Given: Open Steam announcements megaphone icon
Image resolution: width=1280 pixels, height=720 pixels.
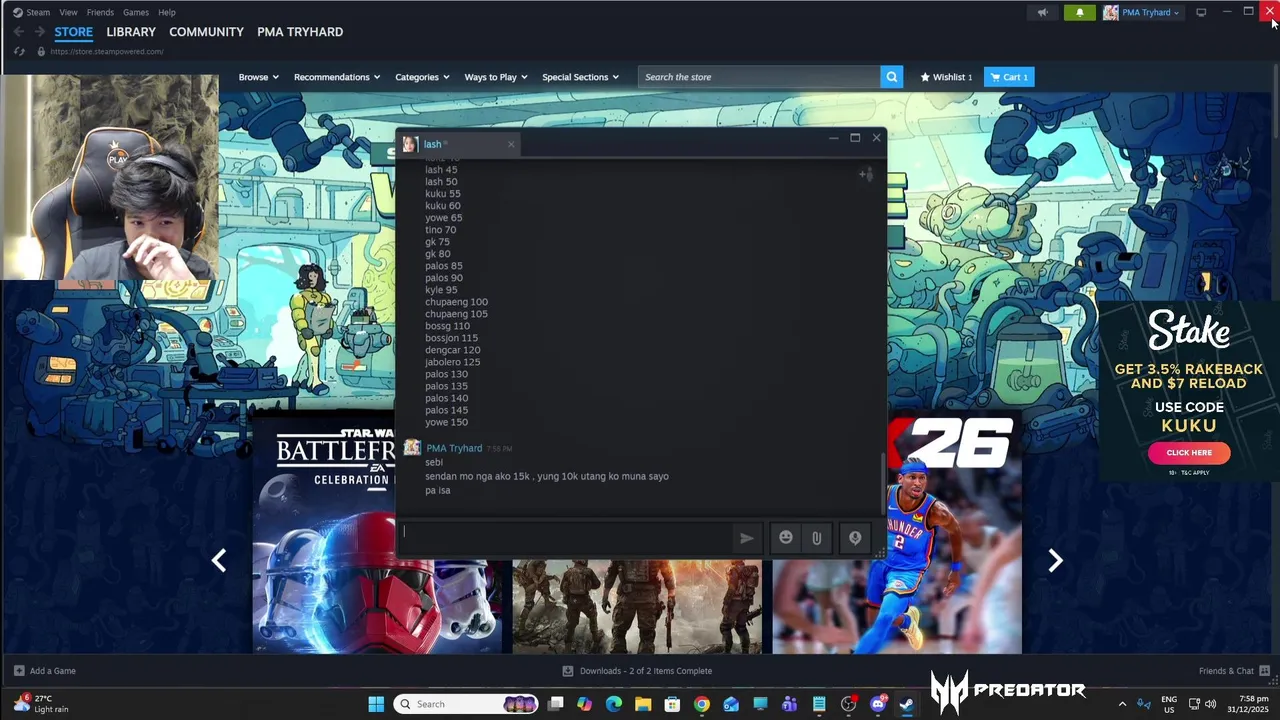Looking at the screenshot, I should tap(1042, 13).
